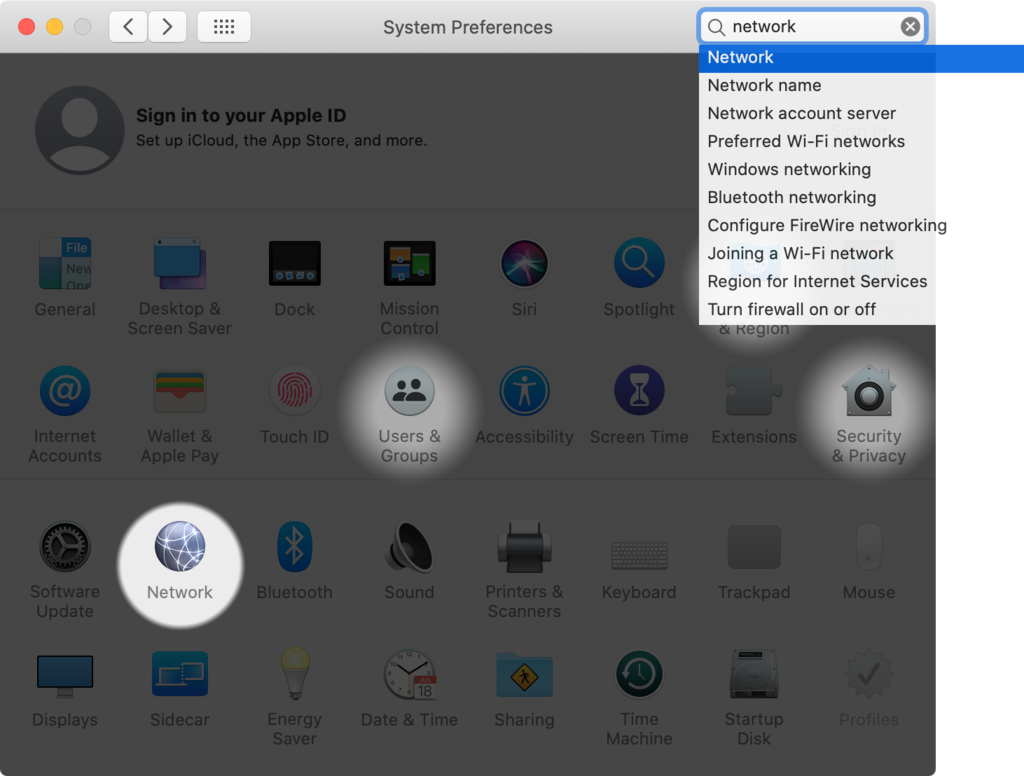Choose 'Turn firewall on or off' suggestion
Image resolution: width=1024 pixels, height=776 pixels.
point(791,310)
